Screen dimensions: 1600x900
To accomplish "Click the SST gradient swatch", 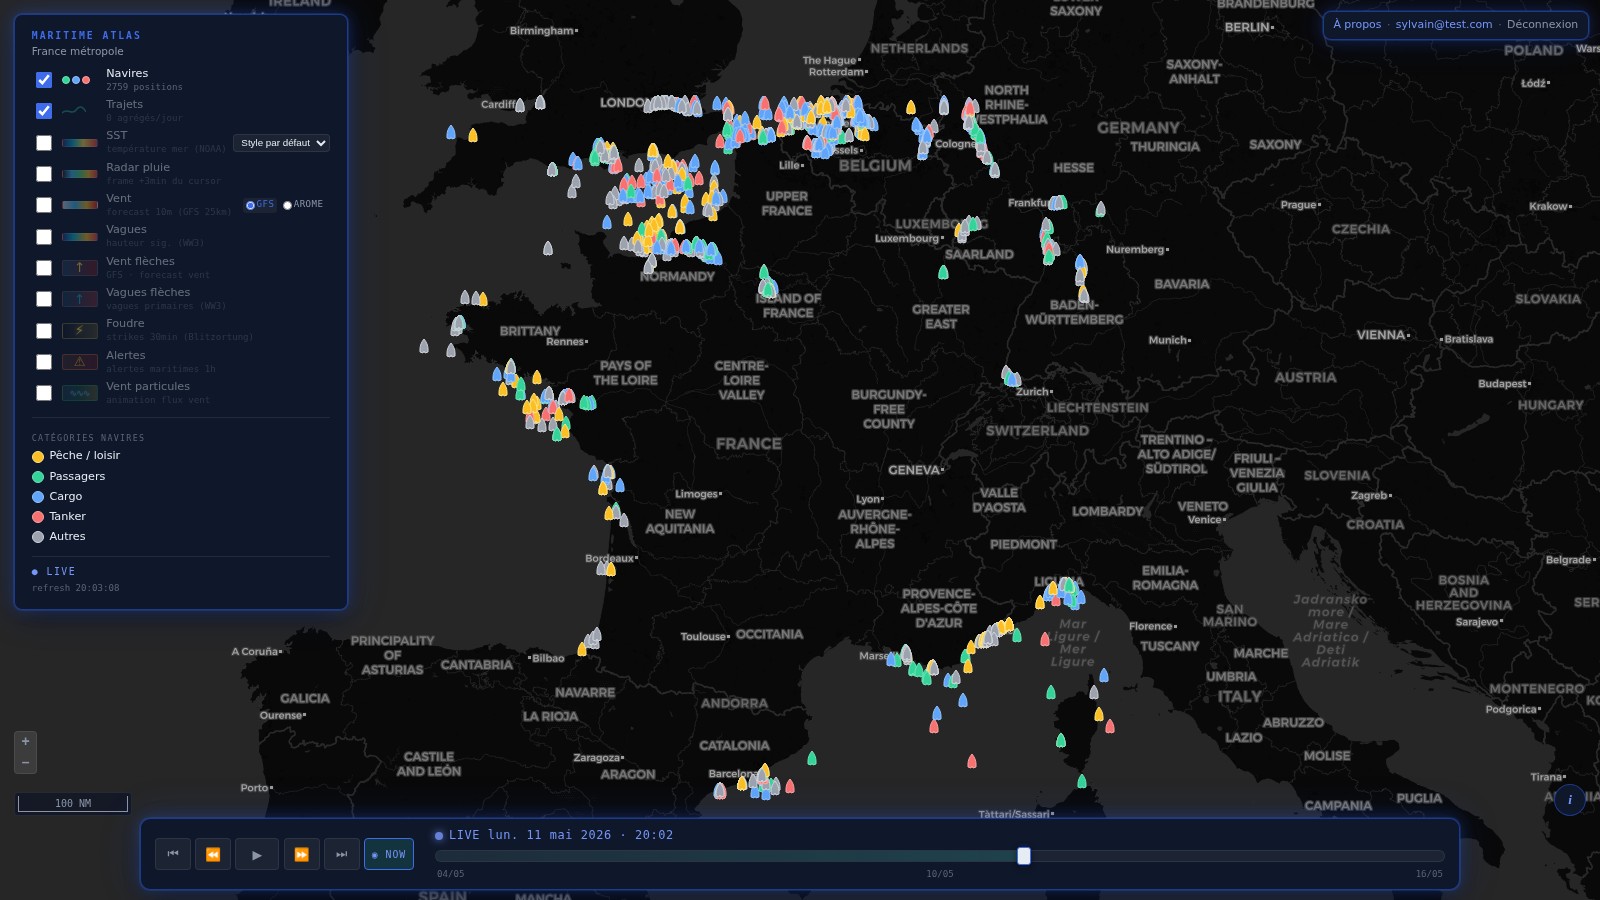I will click(80, 143).
